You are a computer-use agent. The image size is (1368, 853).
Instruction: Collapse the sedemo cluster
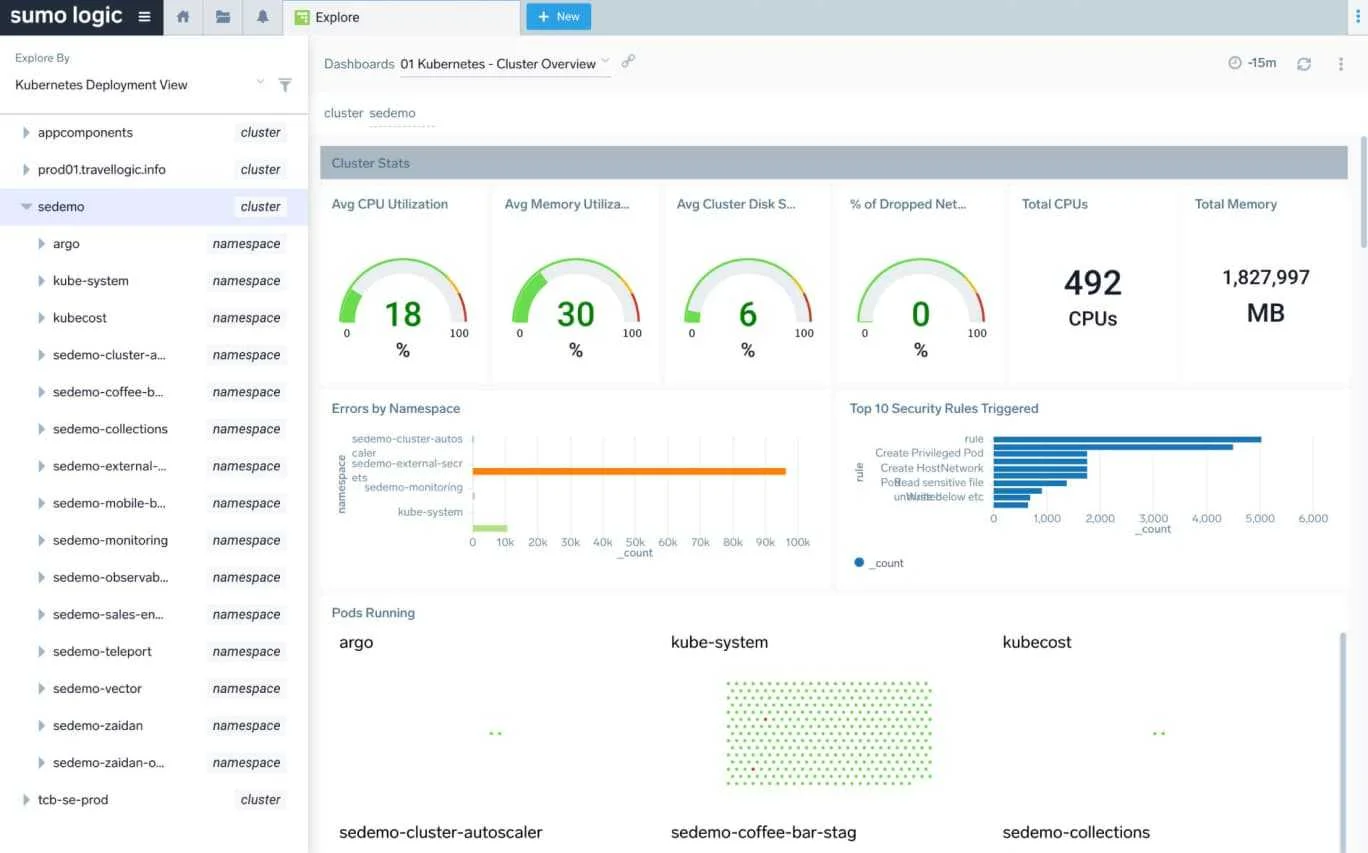[26, 206]
